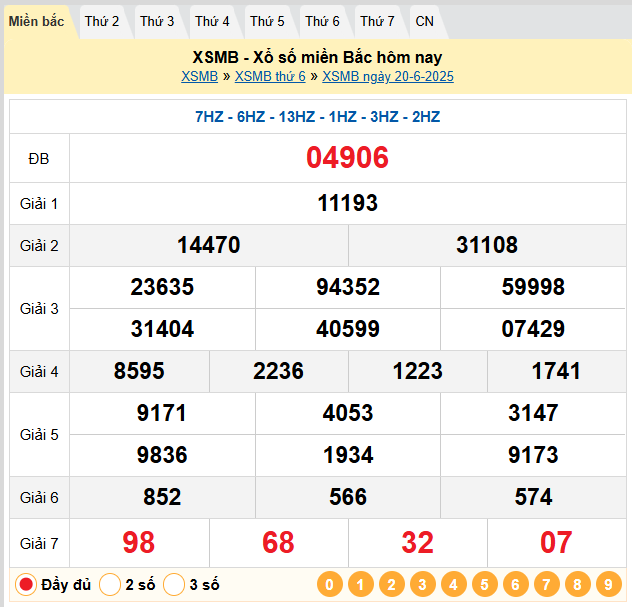Image resolution: width=632 pixels, height=607 pixels.
Task: Switch to the Thứ 2 tab
Action: tap(102, 21)
